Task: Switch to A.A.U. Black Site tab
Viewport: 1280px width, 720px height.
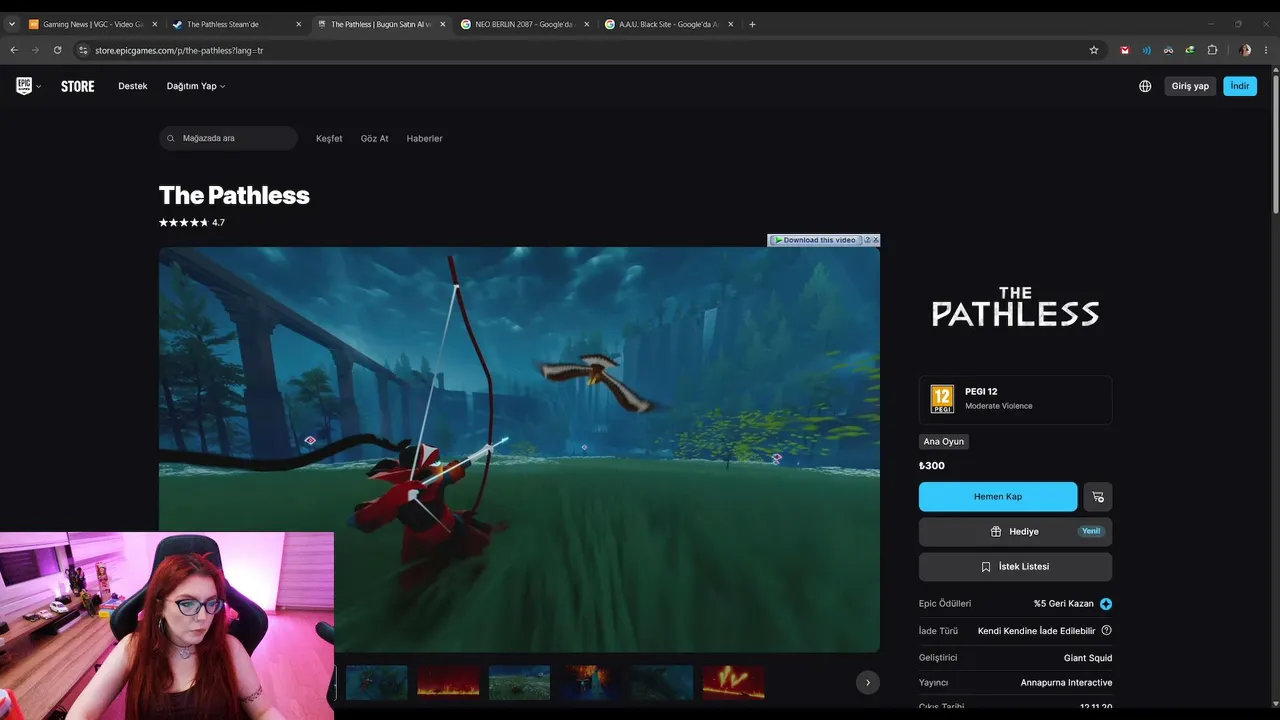Action: [669, 24]
